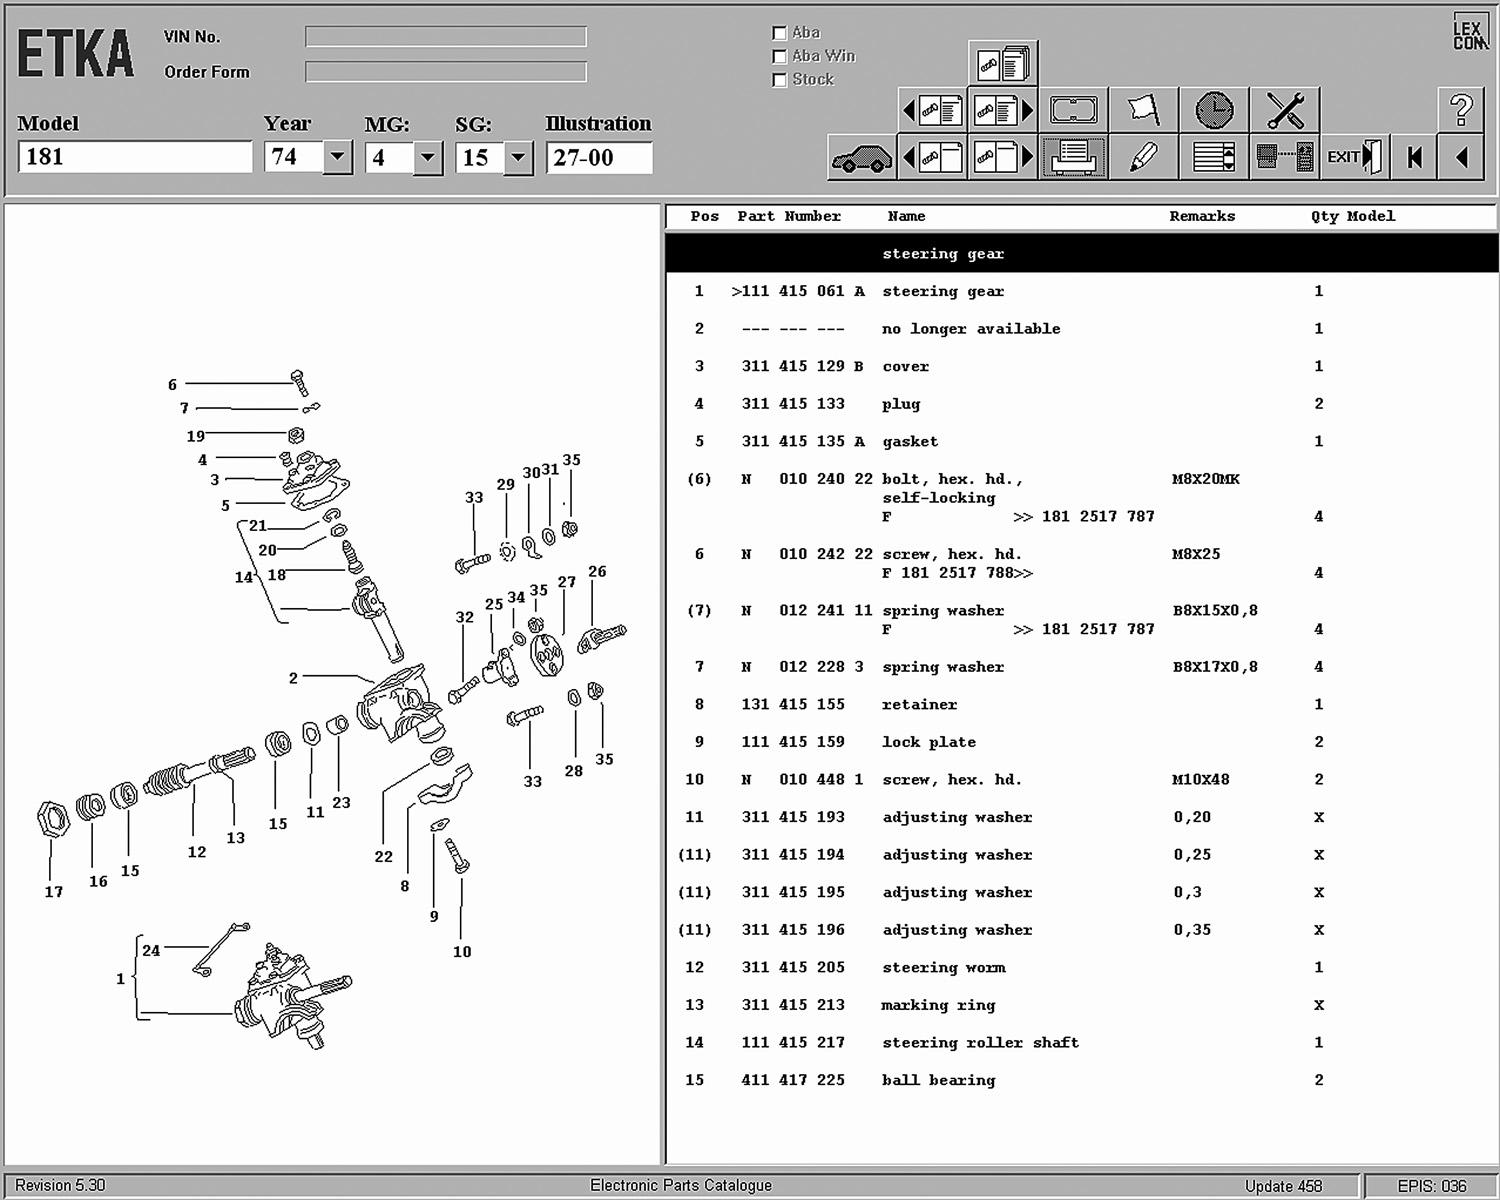Select the pencil icon

[x=1143, y=158]
